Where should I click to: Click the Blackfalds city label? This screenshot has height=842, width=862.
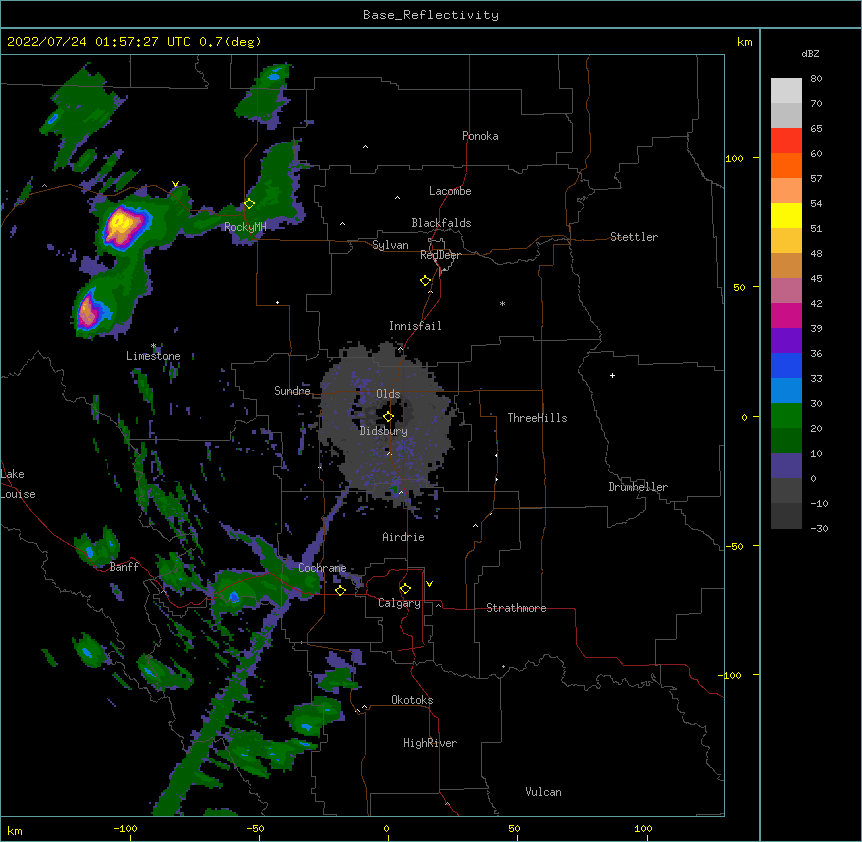(441, 223)
